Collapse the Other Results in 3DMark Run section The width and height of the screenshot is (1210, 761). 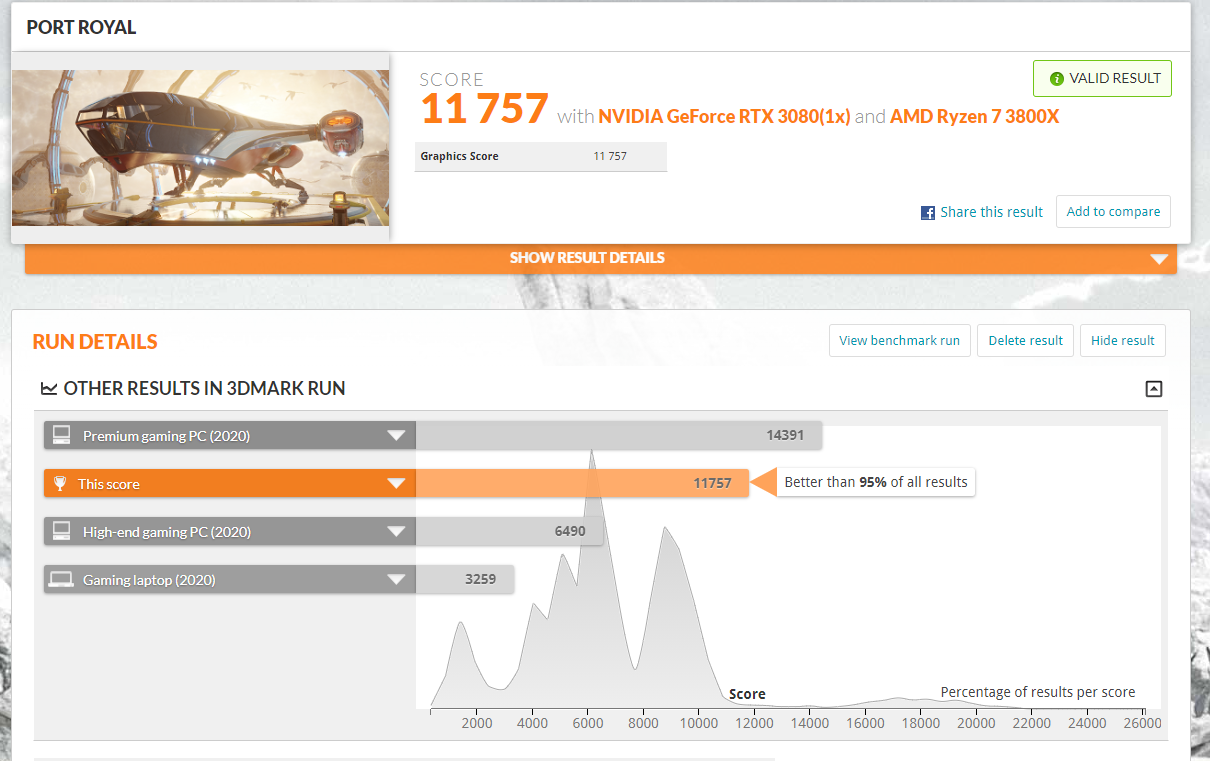point(1154,389)
